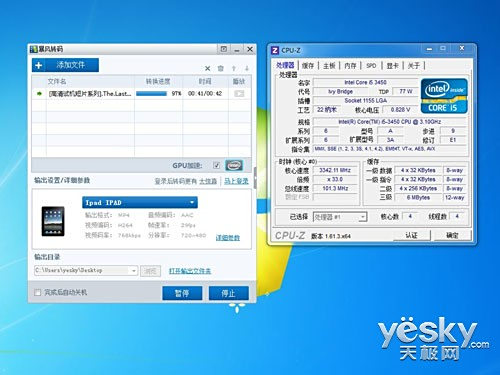The image size is (500, 375).
Task: Move file down with arrow icon
Action: [x=247, y=68]
